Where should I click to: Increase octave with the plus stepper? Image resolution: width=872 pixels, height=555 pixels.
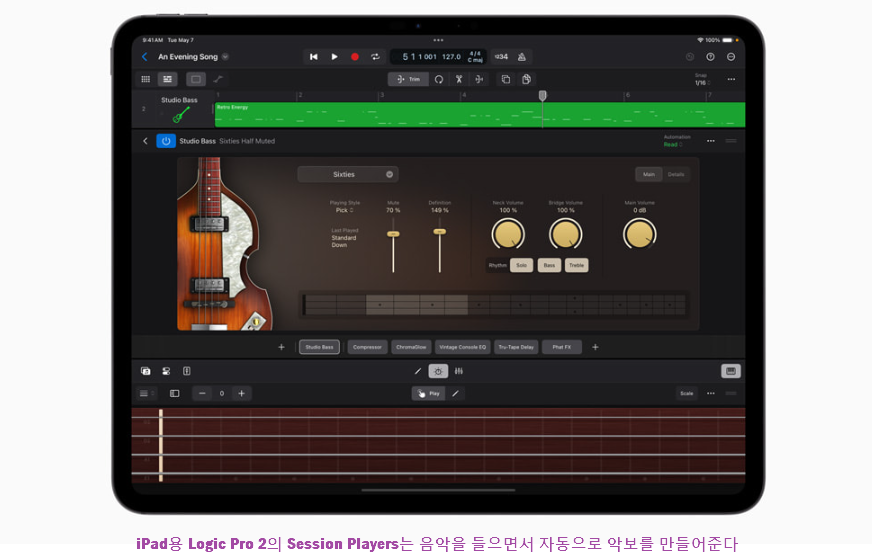click(241, 393)
